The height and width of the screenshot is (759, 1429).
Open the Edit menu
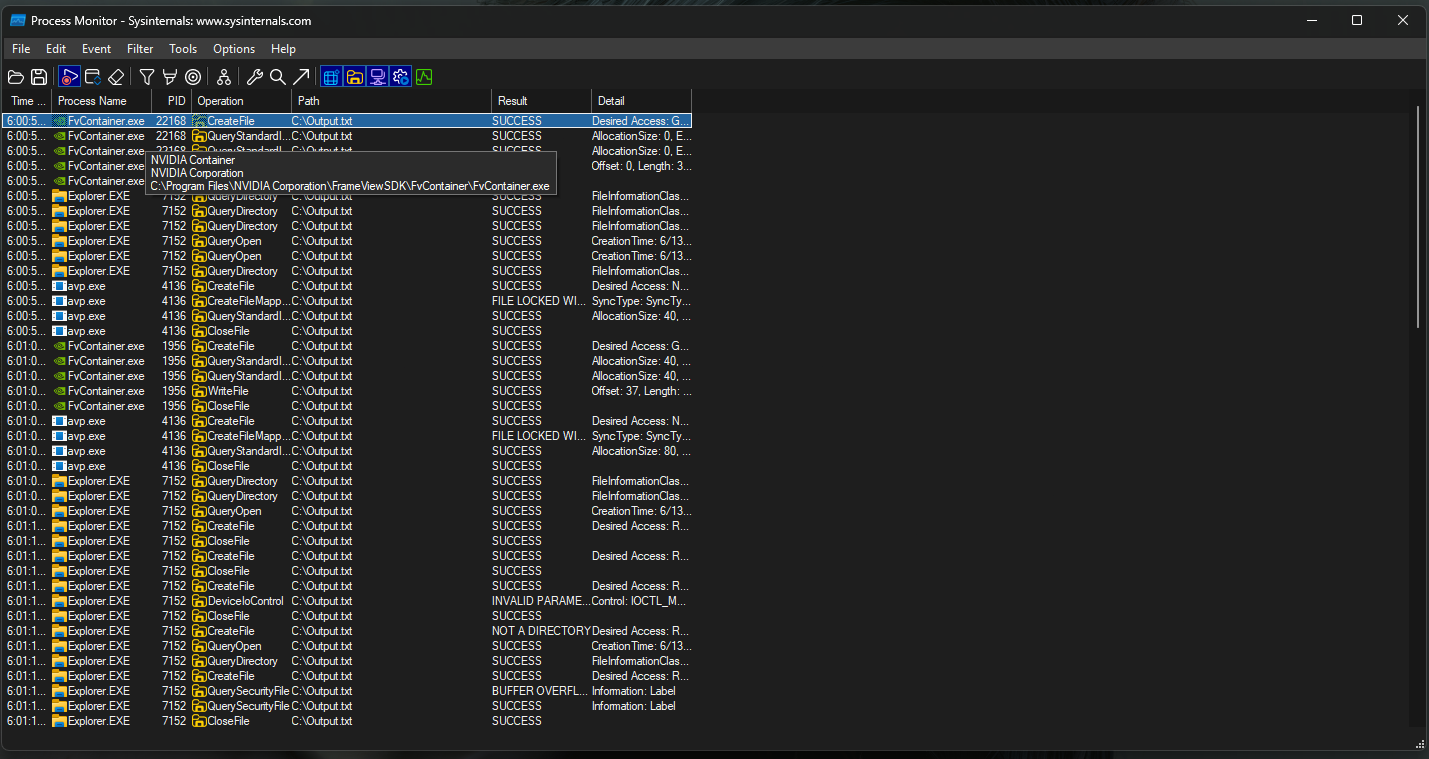pos(56,49)
